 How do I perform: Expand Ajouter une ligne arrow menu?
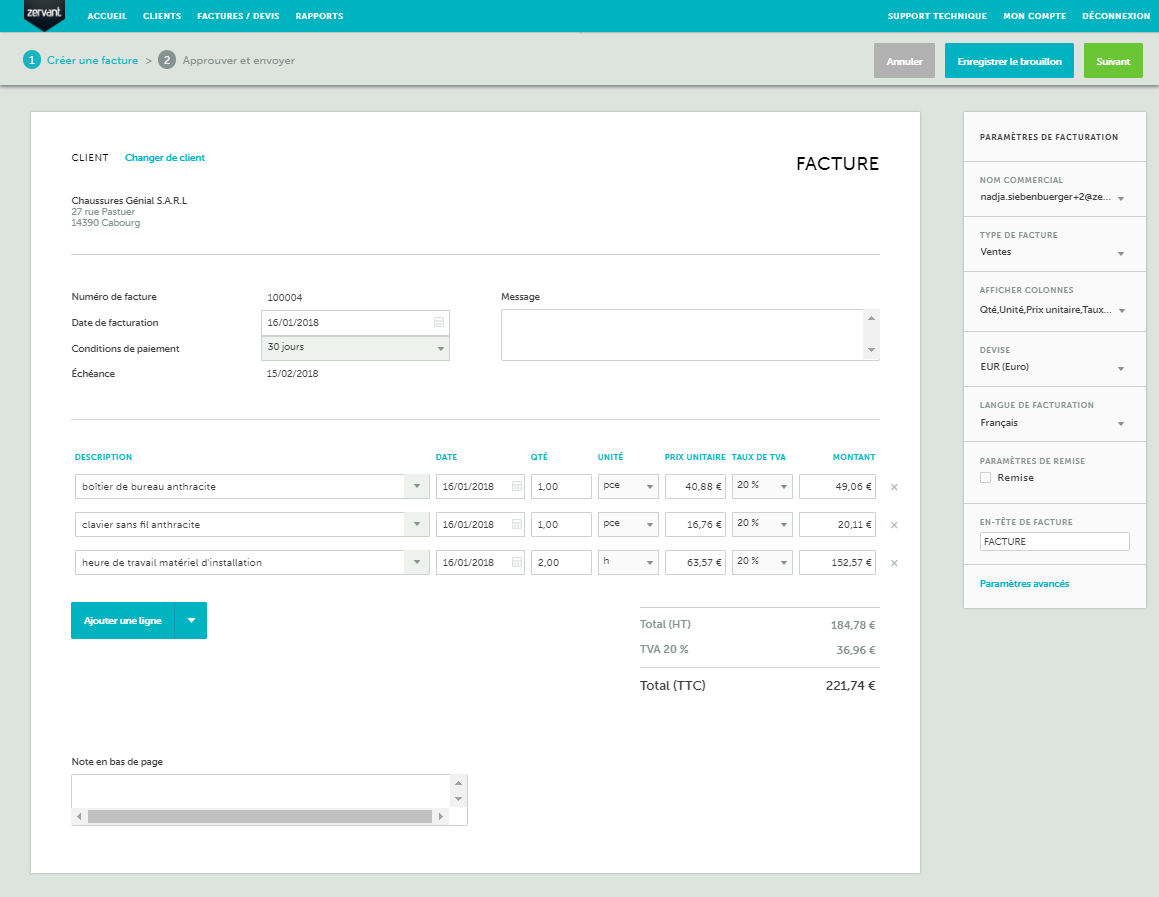(x=191, y=621)
